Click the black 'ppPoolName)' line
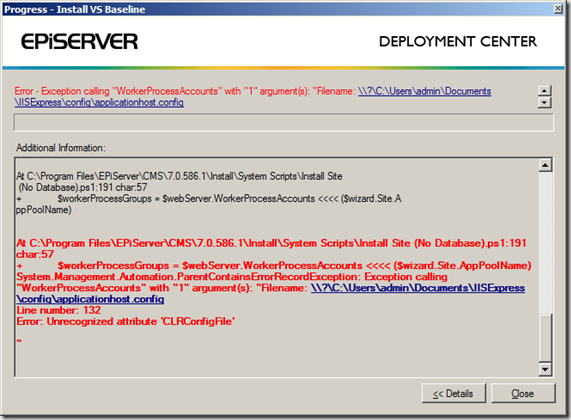This screenshot has height=420, width=571. pos(43,210)
